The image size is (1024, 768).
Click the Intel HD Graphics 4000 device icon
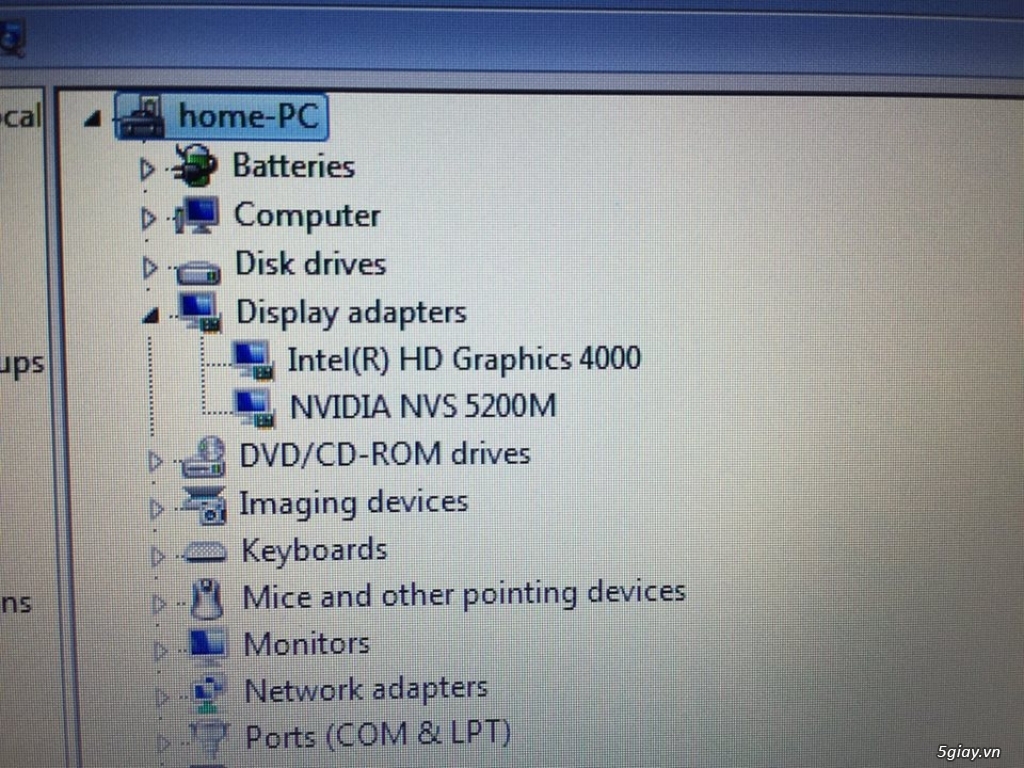tap(253, 360)
